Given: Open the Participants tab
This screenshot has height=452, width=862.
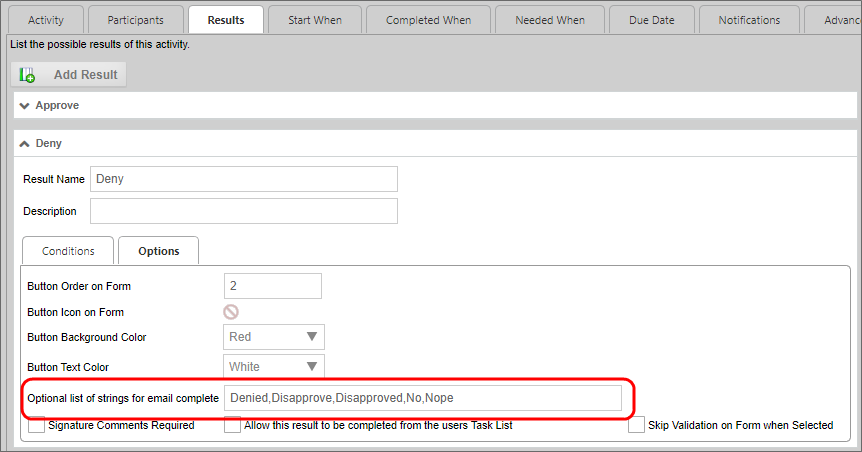Looking at the screenshot, I should coord(134,20).
